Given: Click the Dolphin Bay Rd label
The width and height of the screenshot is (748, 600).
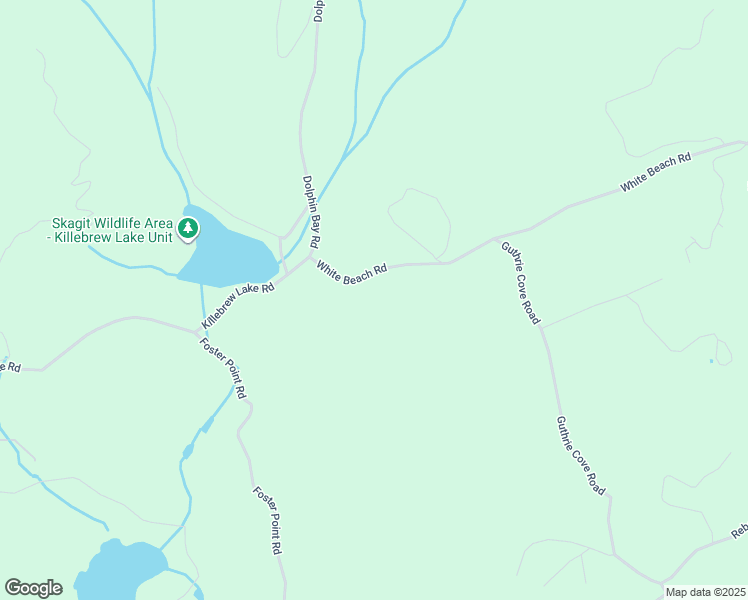Looking at the screenshot, I should pyautogui.click(x=311, y=212).
